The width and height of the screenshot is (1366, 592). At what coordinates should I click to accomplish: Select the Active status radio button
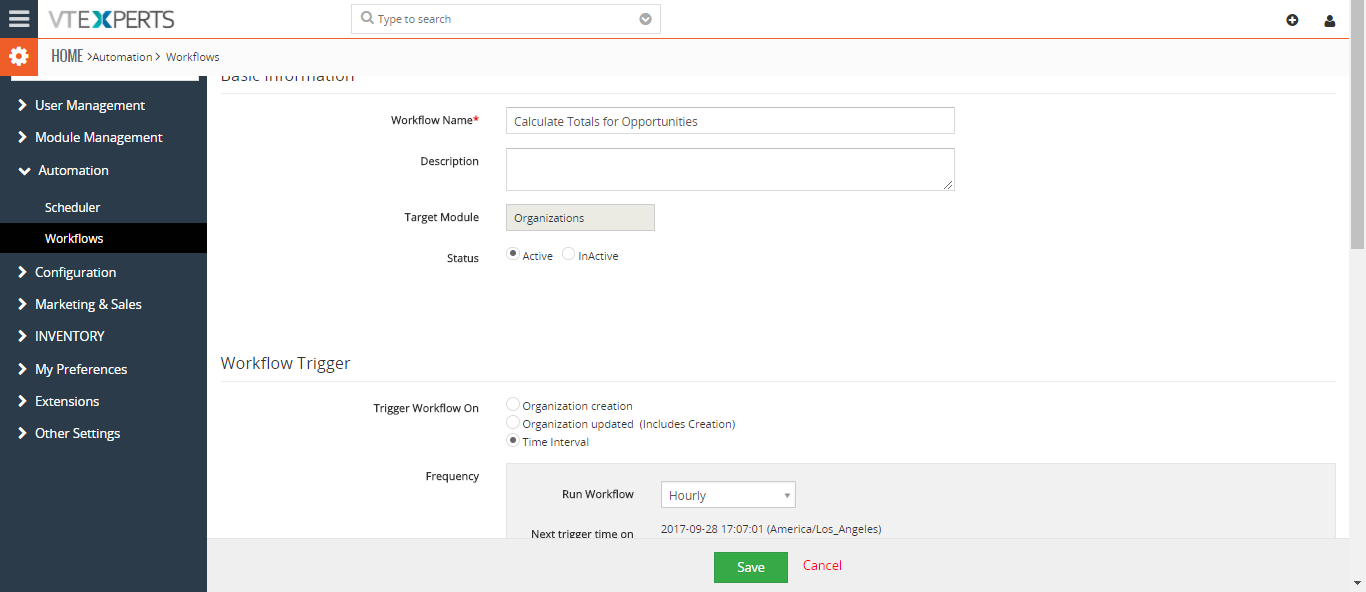[x=513, y=254]
